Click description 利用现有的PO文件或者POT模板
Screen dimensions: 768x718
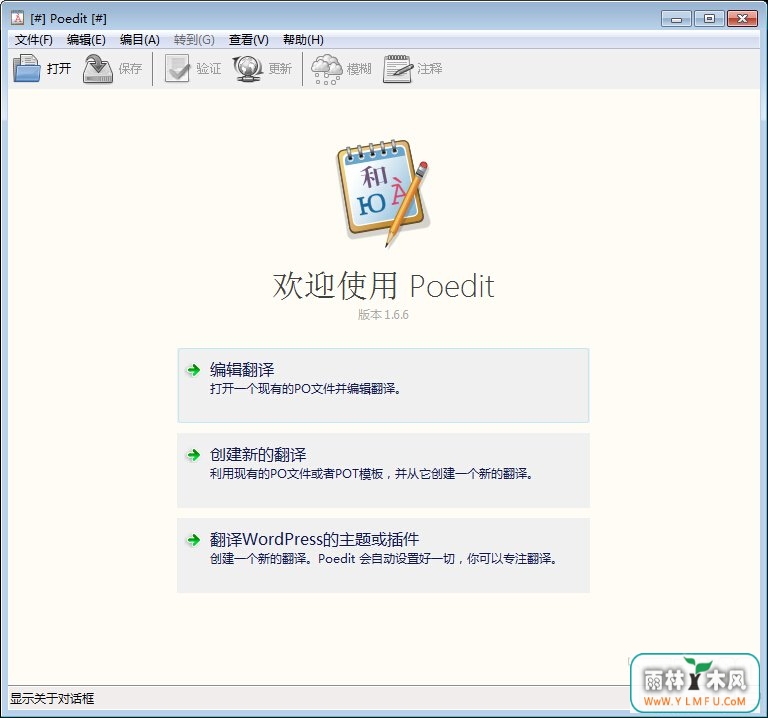tap(371, 474)
